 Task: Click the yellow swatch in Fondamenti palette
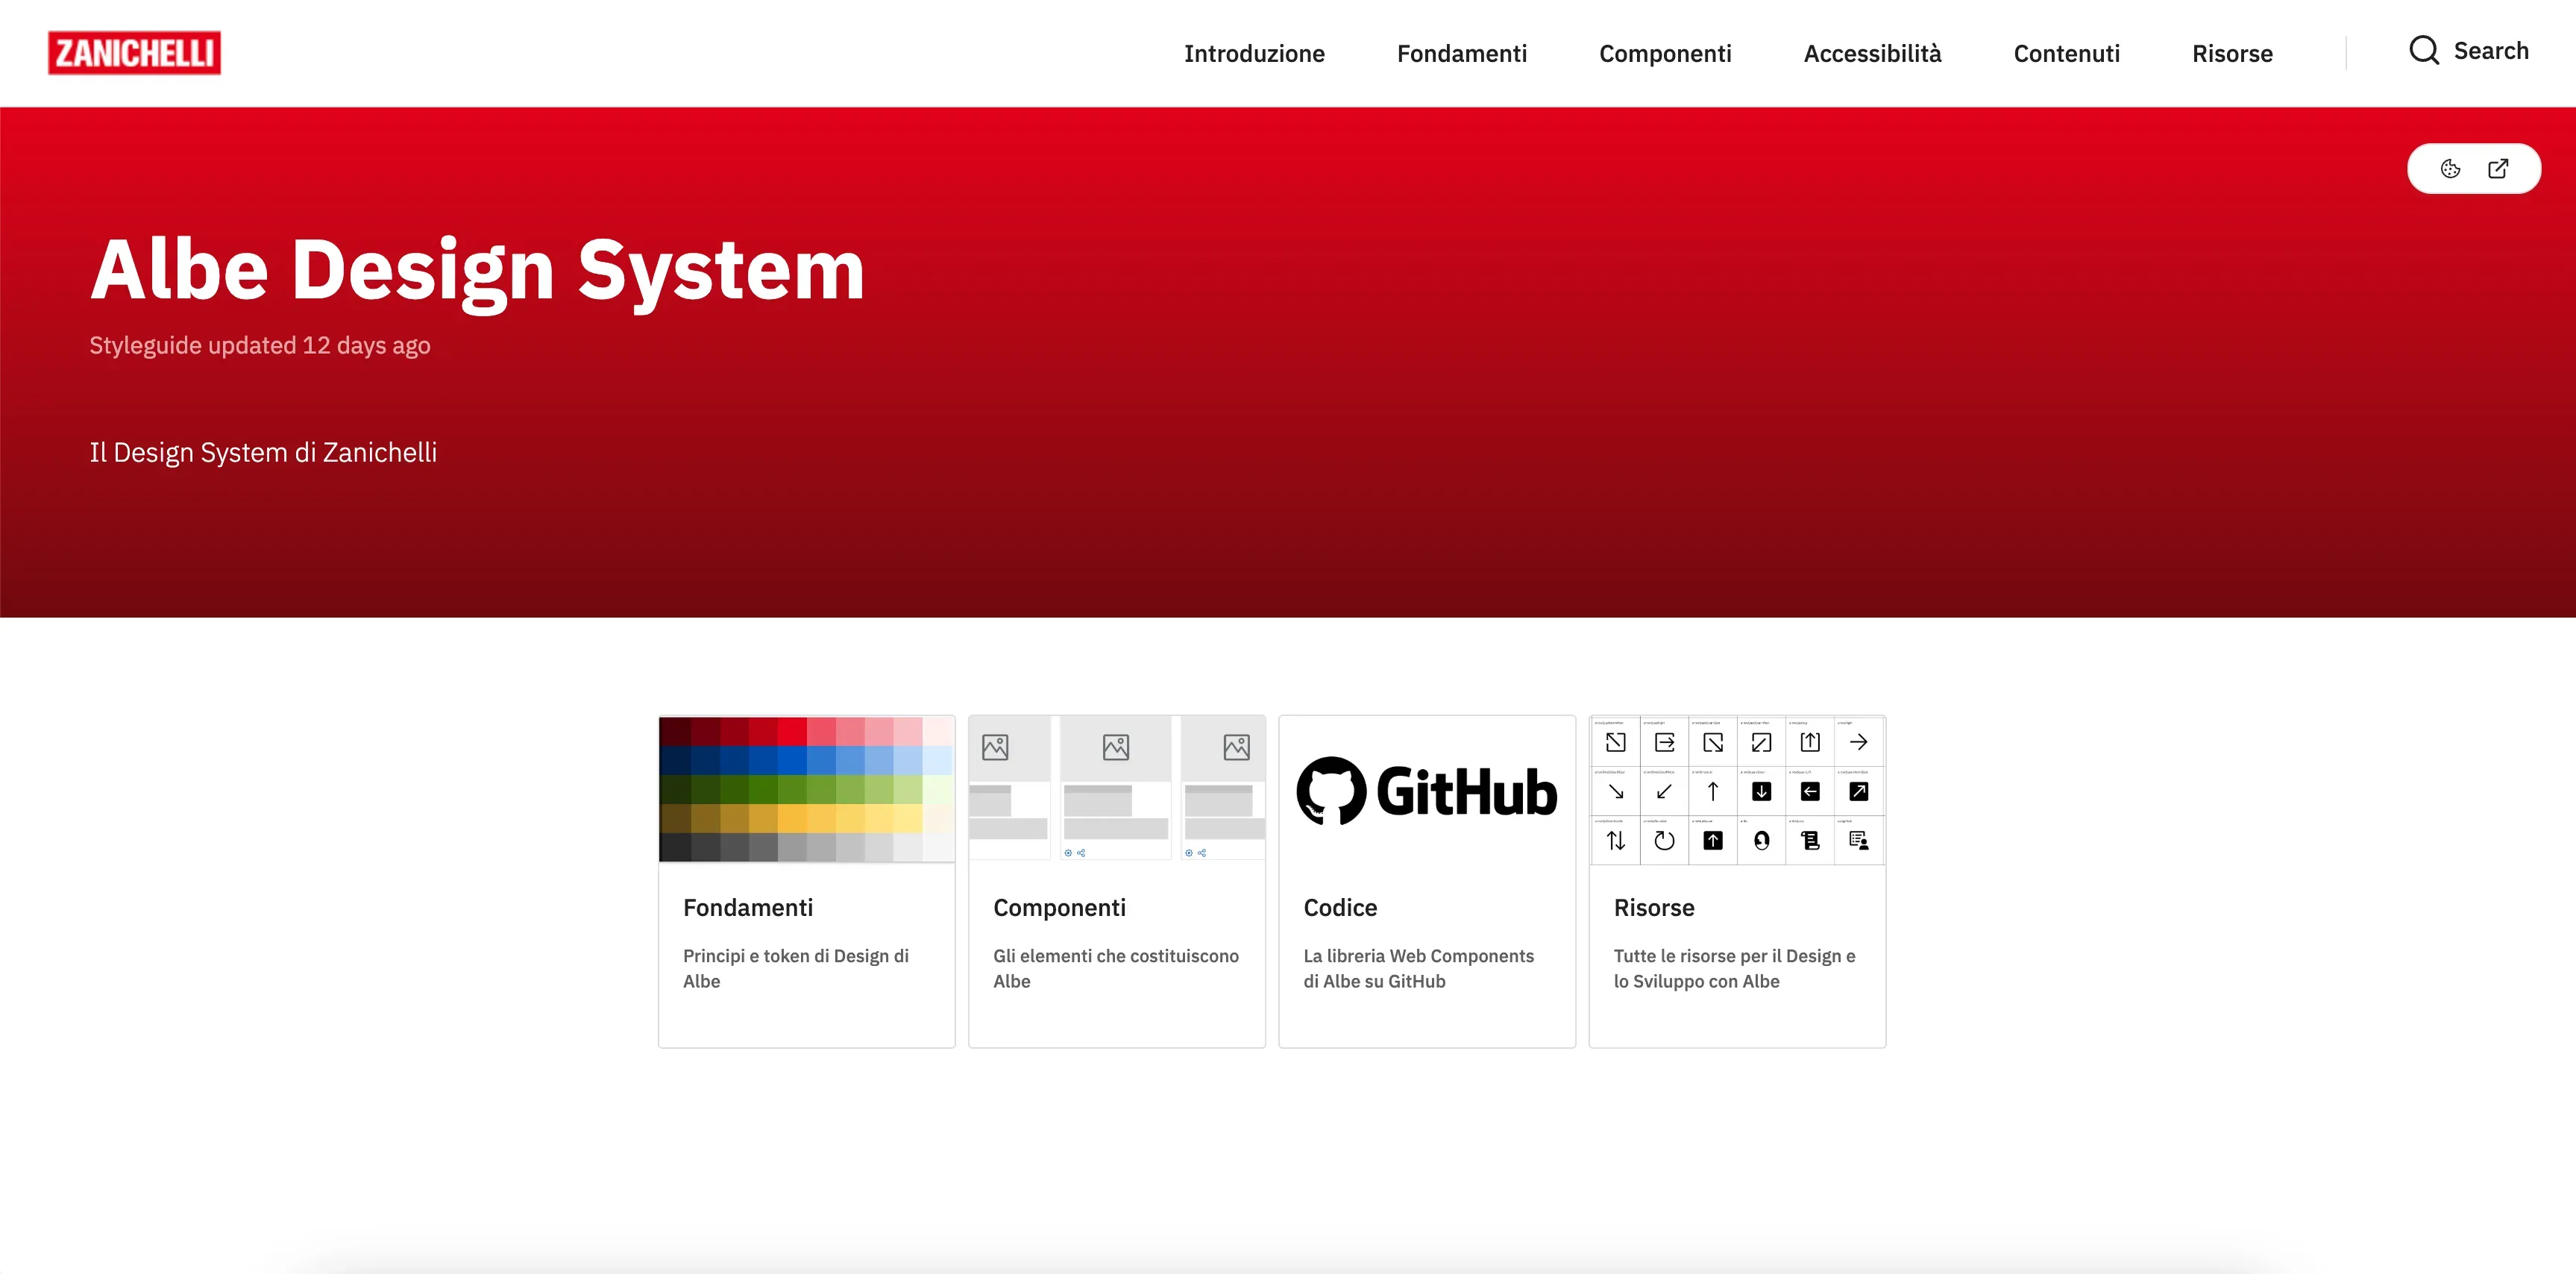792,819
